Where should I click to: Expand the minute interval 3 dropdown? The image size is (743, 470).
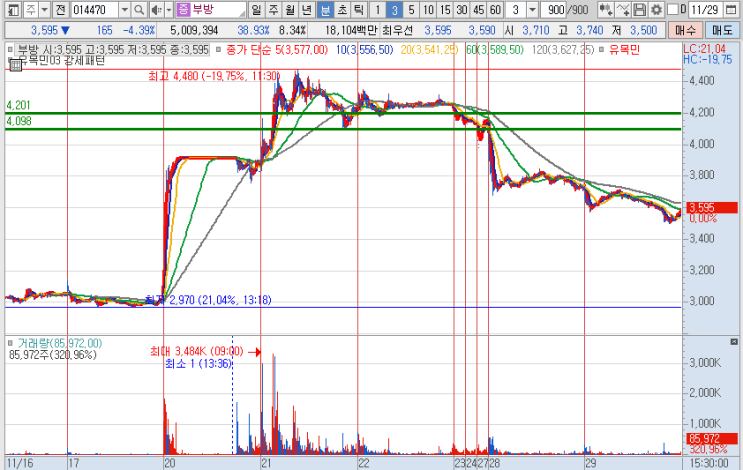coord(532,9)
